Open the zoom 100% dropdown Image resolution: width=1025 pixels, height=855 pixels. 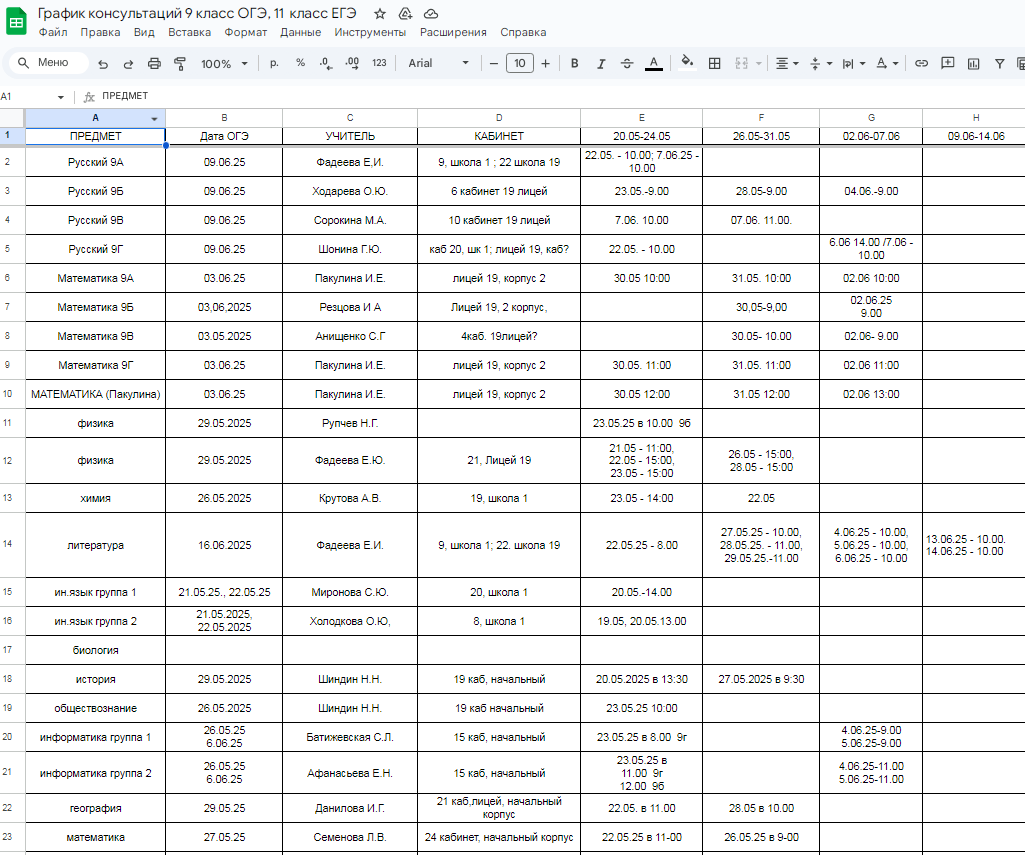tap(224, 63)
